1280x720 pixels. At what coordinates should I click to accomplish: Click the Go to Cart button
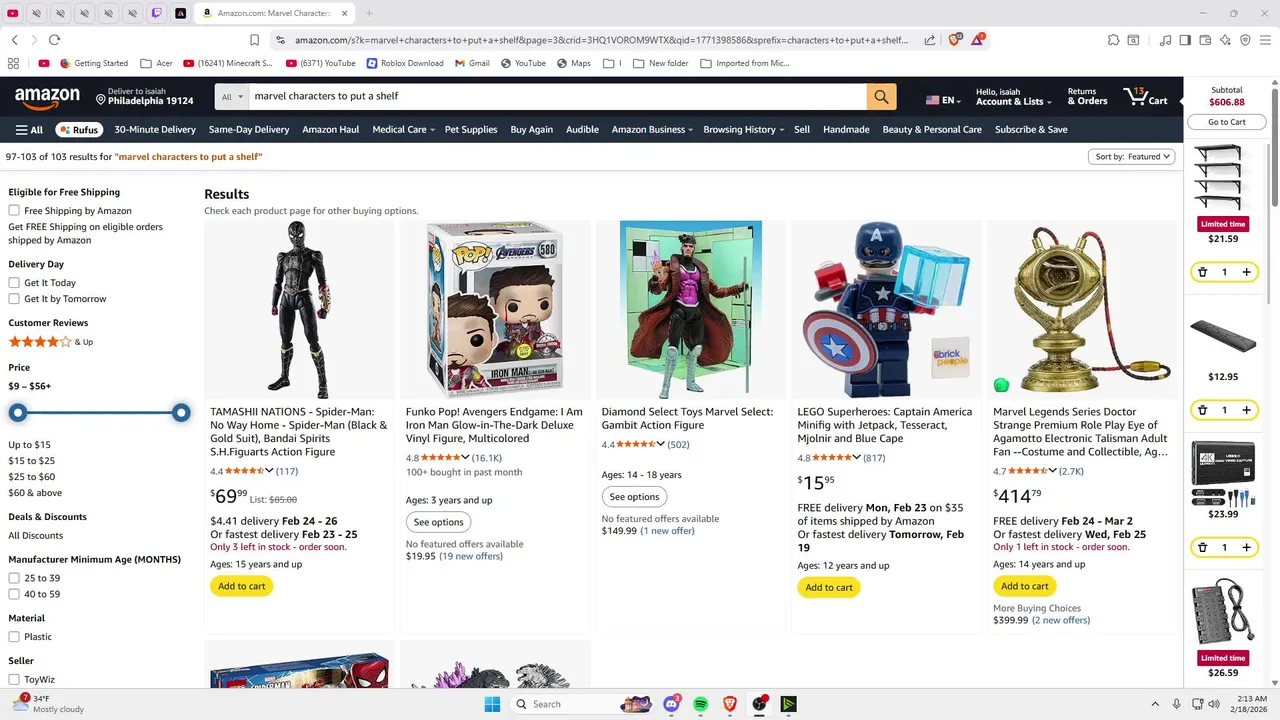(x=1226, y=122)
